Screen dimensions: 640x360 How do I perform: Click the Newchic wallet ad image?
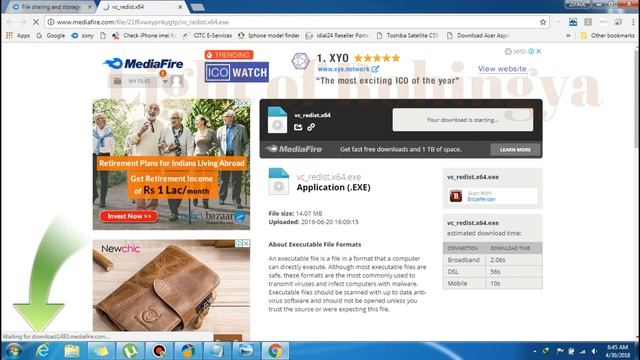point(171,286)
